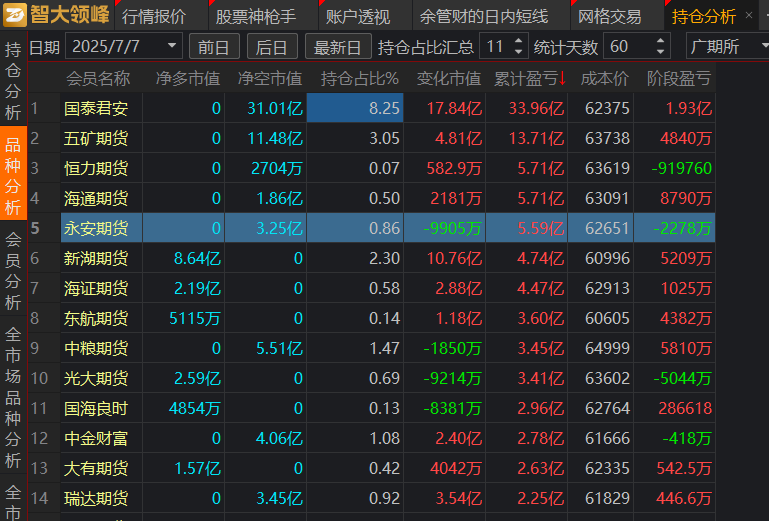Increase 统计天数 with the up arrow

click(x=661, y=41)
